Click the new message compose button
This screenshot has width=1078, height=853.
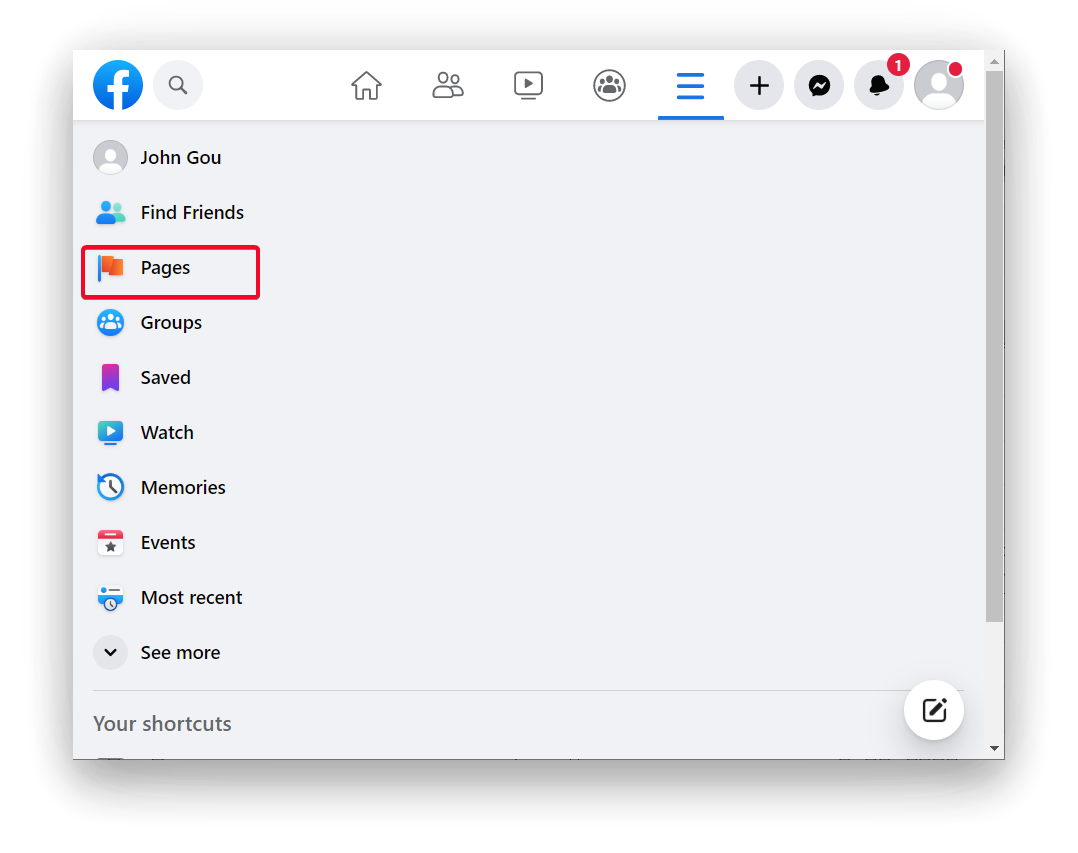934,710
